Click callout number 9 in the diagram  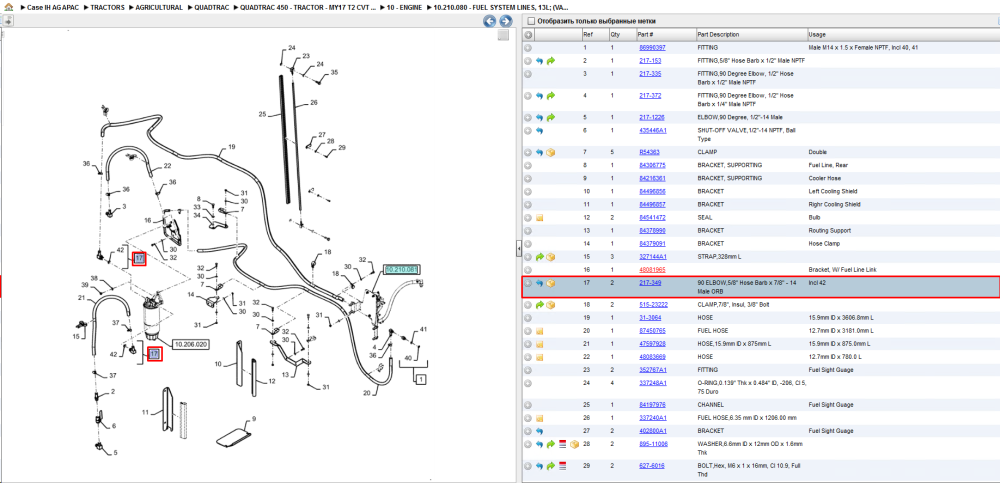click(253, 419)
